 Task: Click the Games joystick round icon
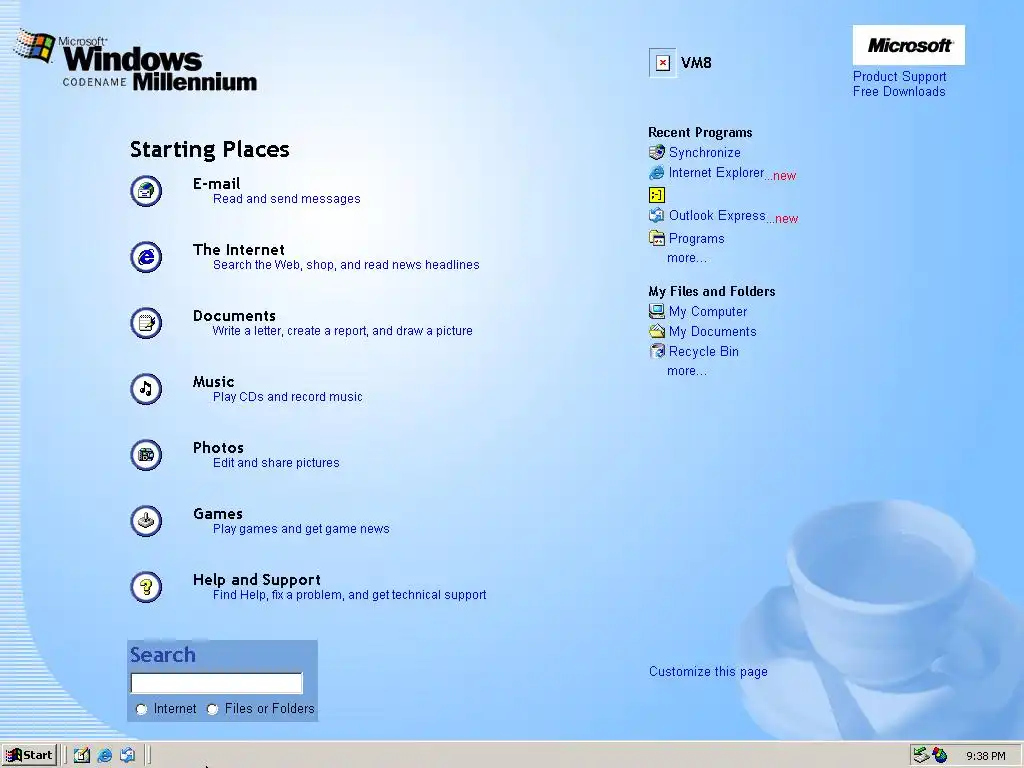(146, 521)
